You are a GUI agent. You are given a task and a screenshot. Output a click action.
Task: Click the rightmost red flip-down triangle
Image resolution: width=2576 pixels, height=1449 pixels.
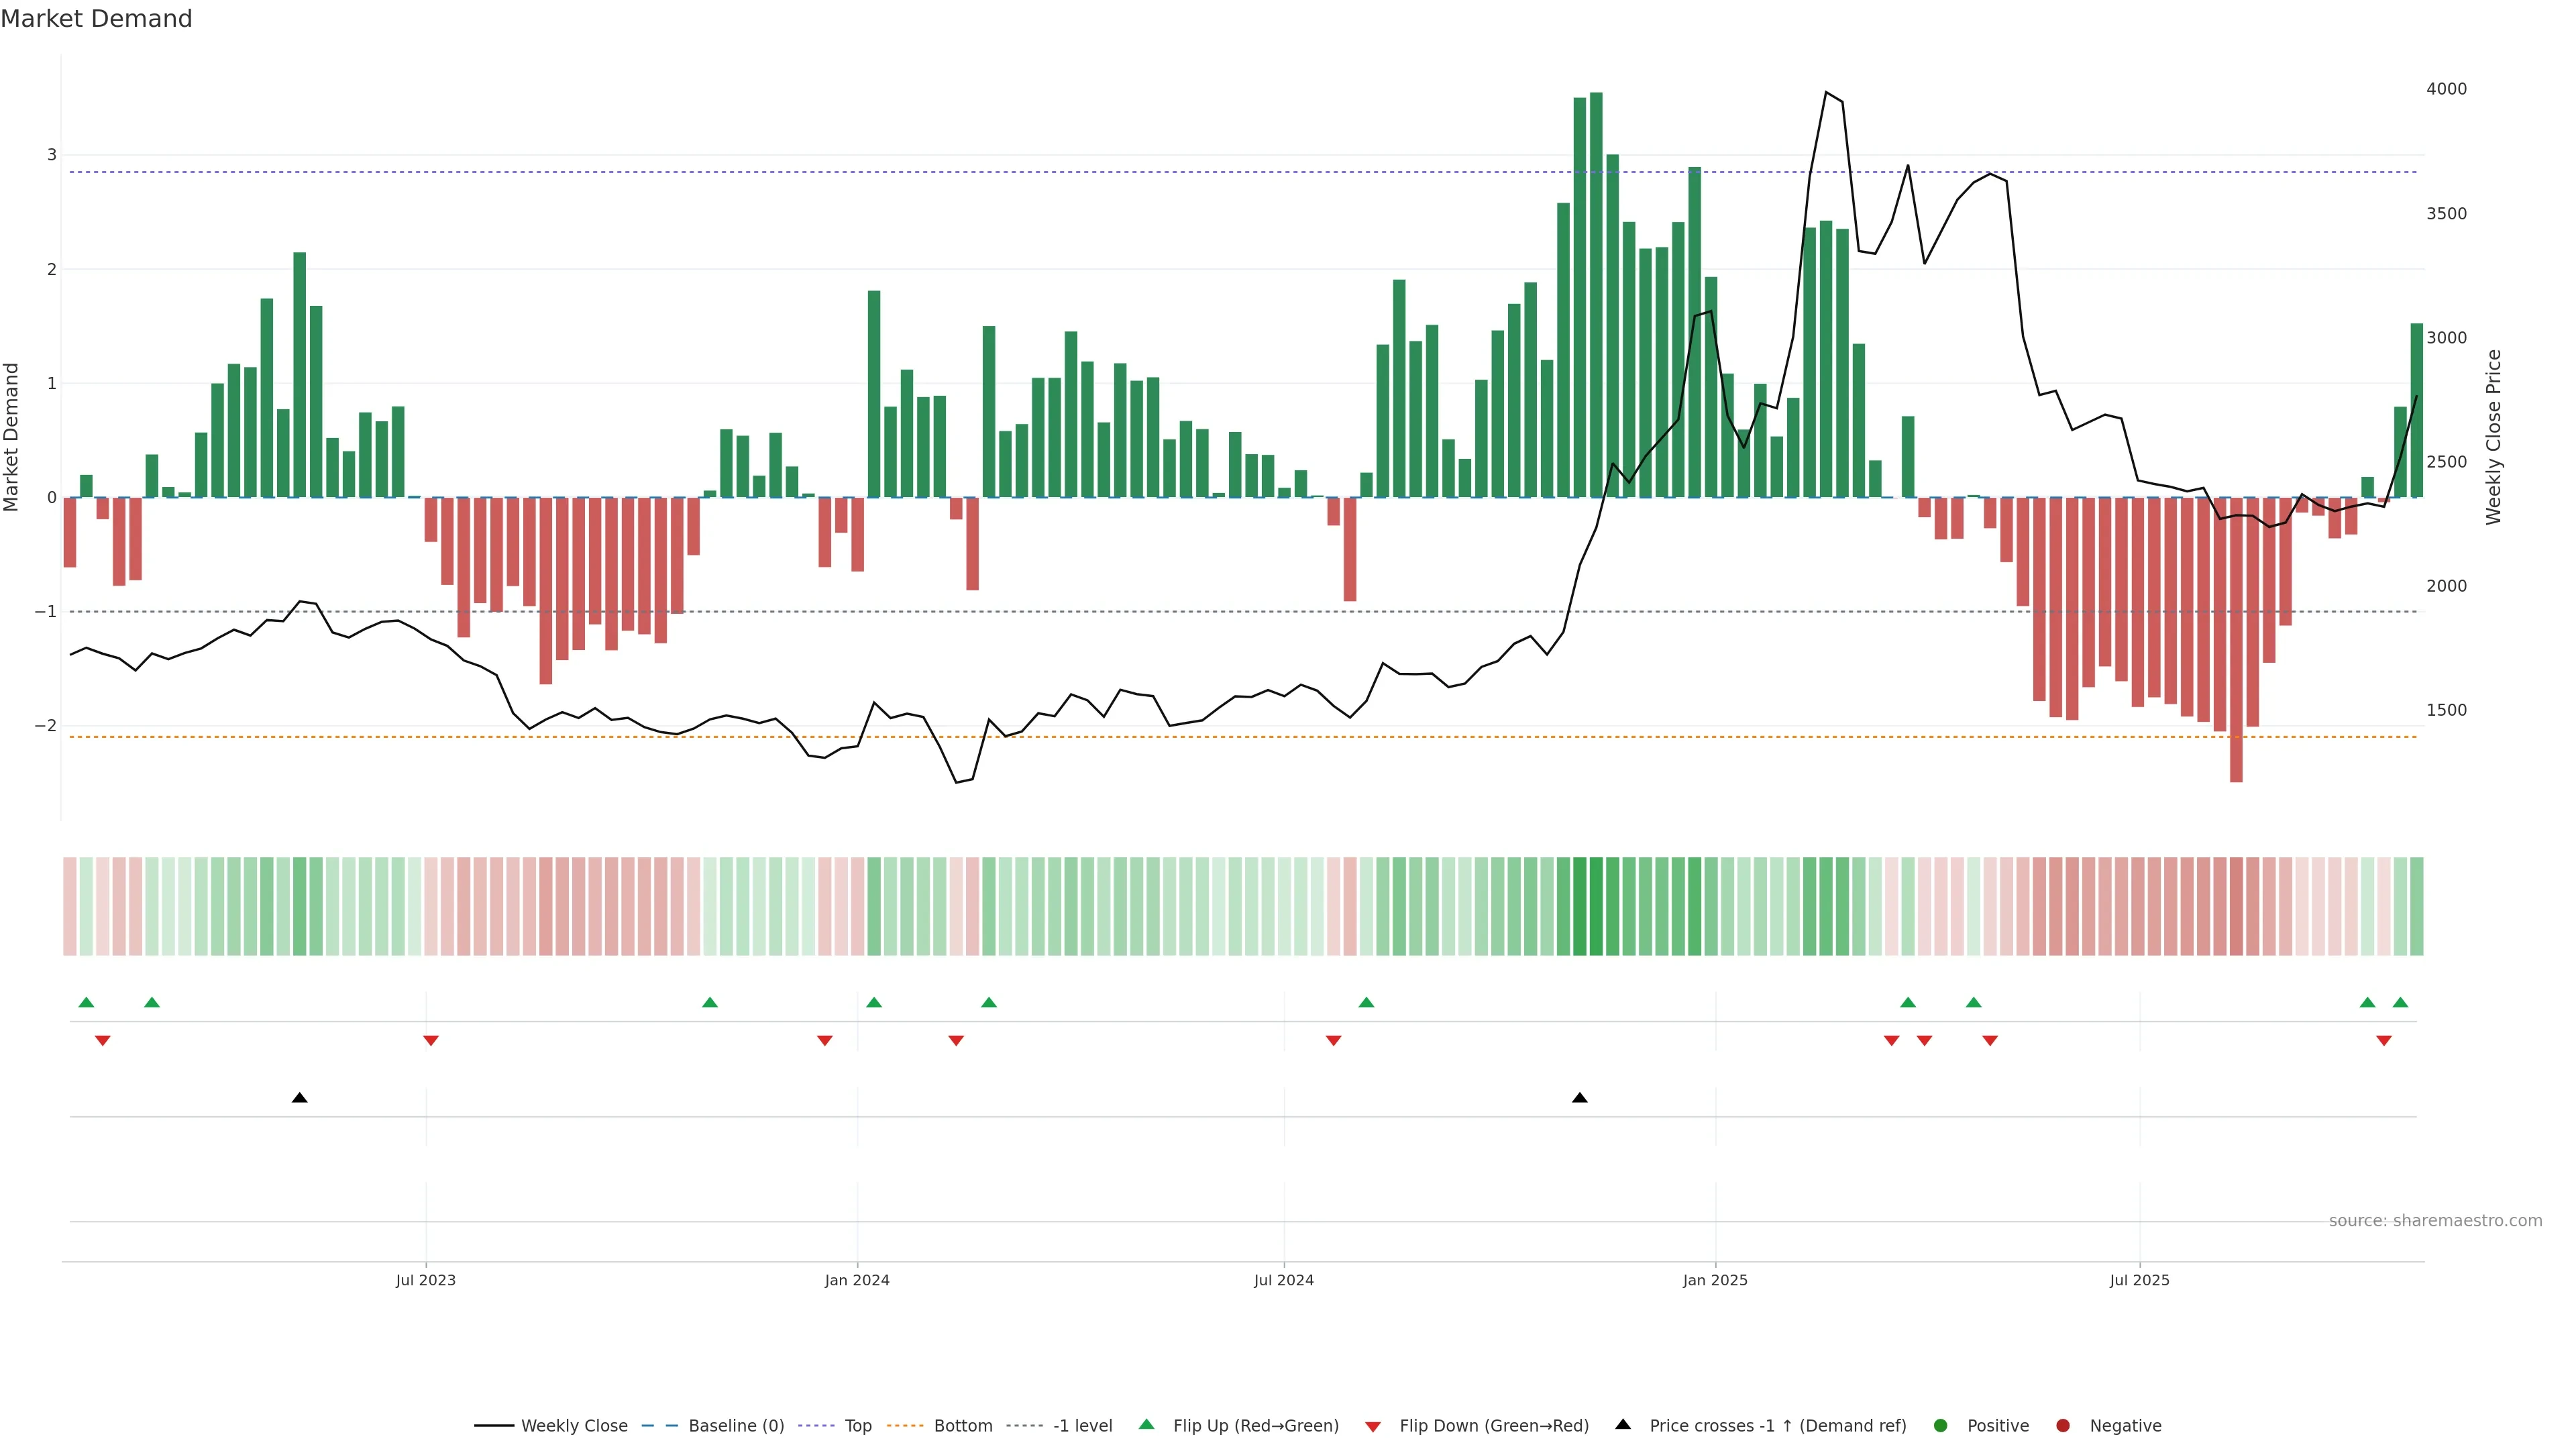click(2384, 1041)
